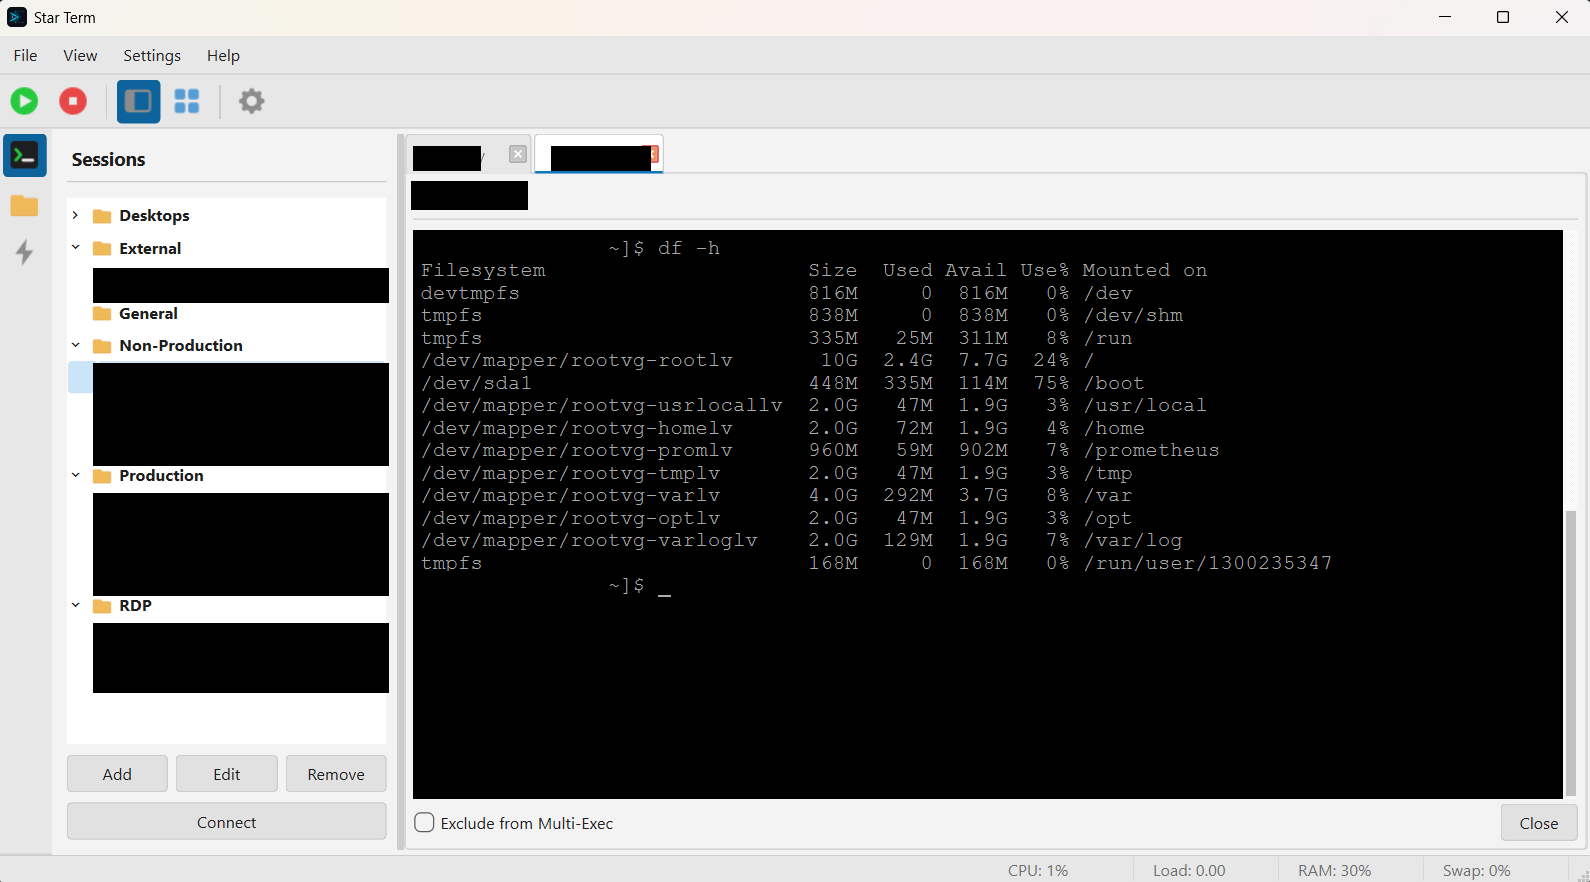
Task: Click the /dev/sda1 filesystem text
Action: pos(476,384)
